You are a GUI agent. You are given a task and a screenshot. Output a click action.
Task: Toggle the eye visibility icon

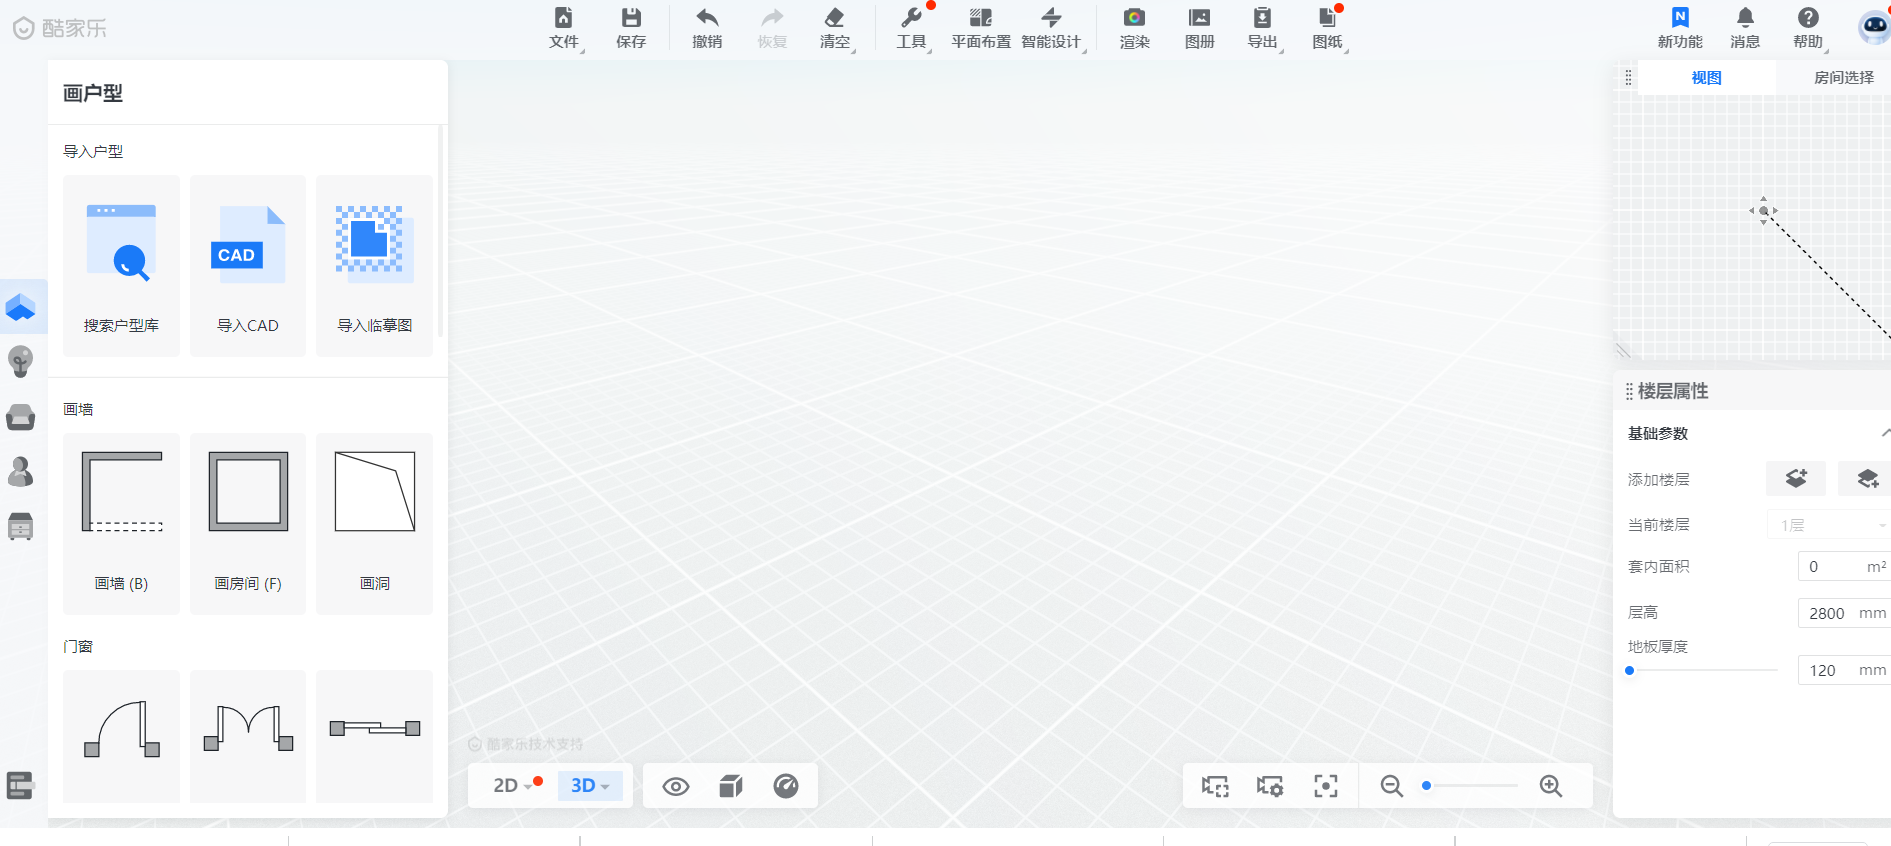coord(676,787)
